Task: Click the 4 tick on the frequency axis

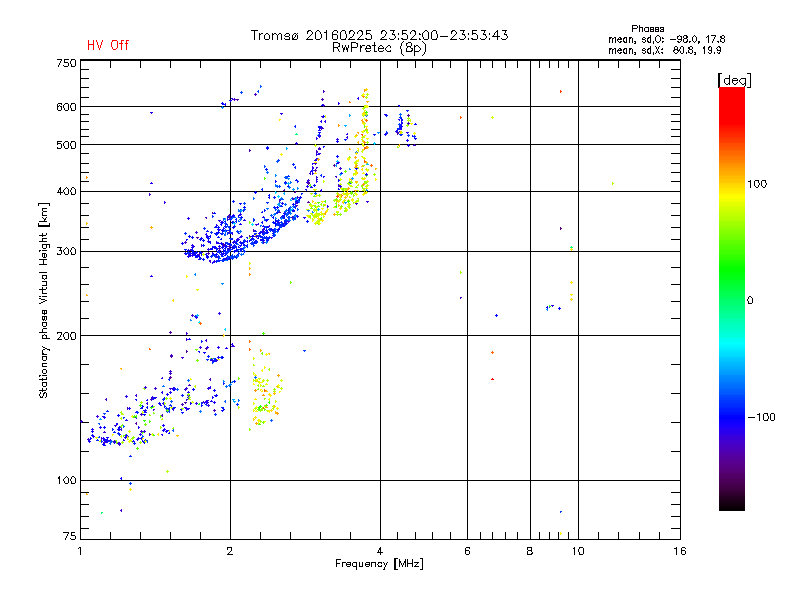Action: (380, 551)
